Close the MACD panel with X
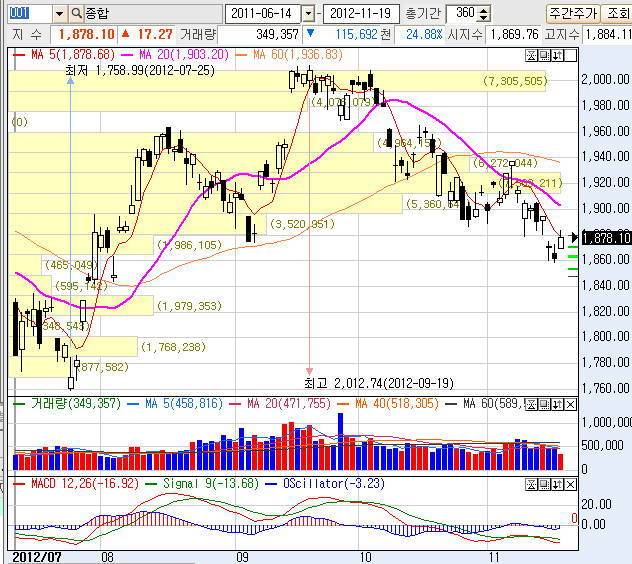The image size is (632, 564). pos(570,485)
